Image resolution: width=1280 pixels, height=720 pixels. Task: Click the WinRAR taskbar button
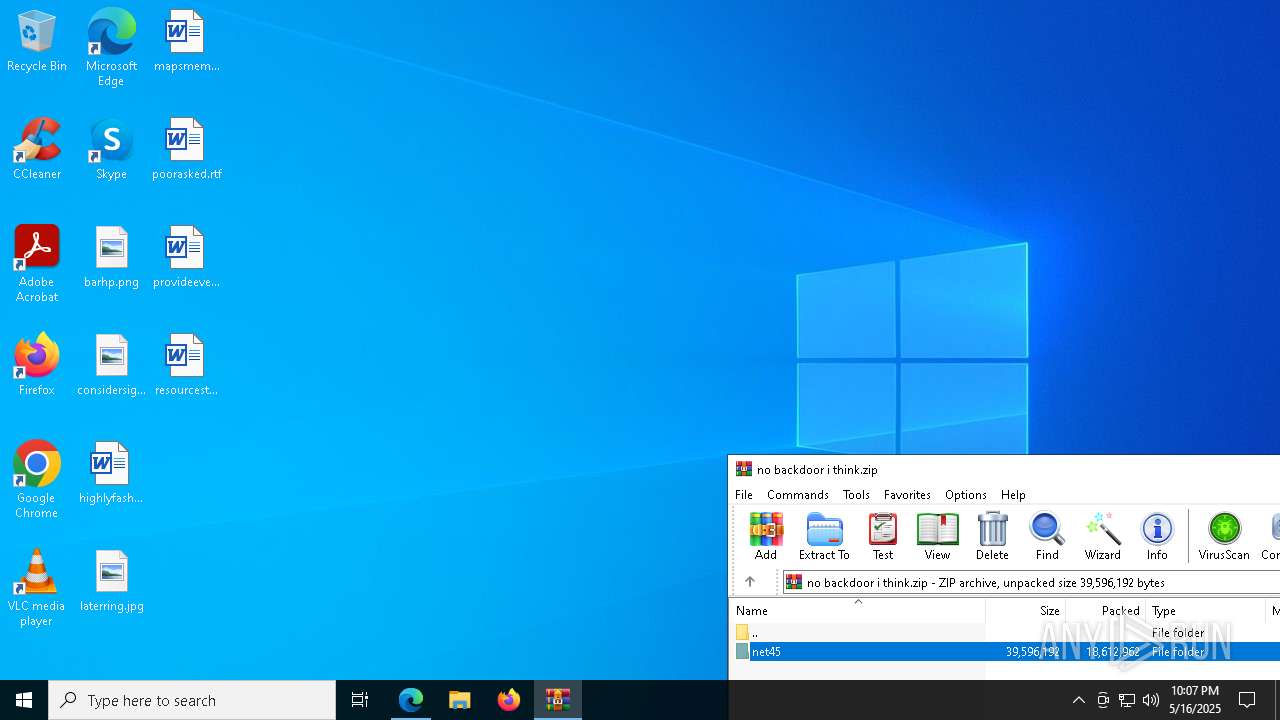click(558, 700)
